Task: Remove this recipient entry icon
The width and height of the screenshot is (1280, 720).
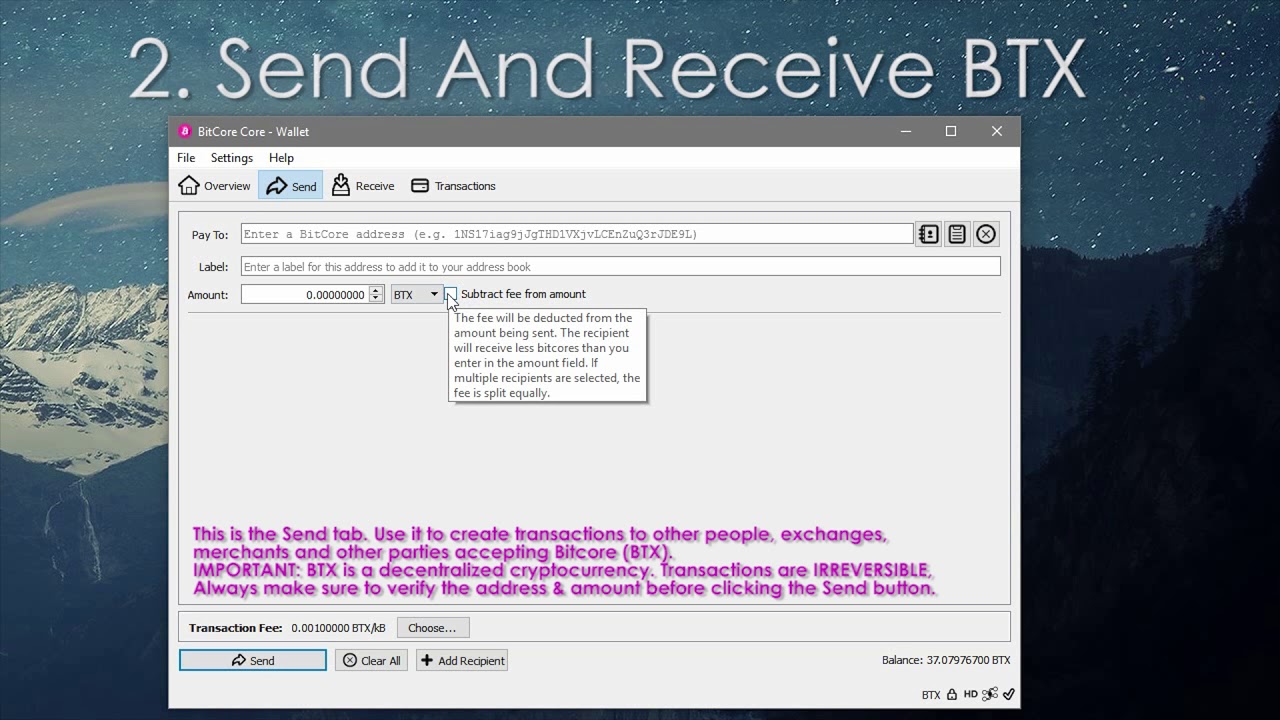Action: (986, 234)
